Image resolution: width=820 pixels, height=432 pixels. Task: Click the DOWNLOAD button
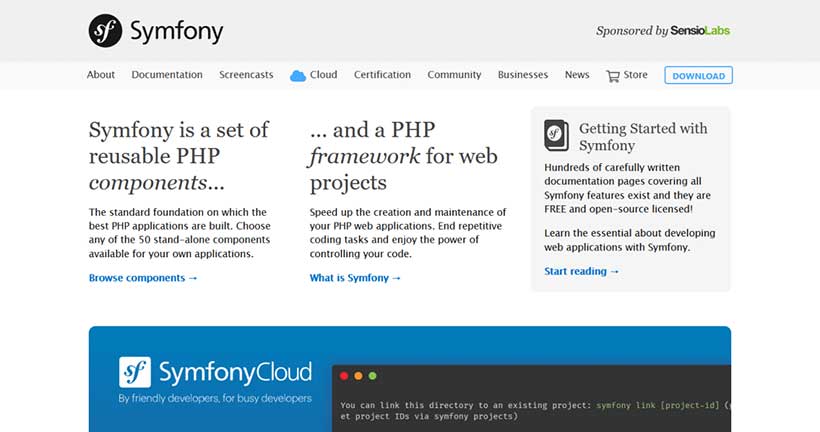point(699,75)
